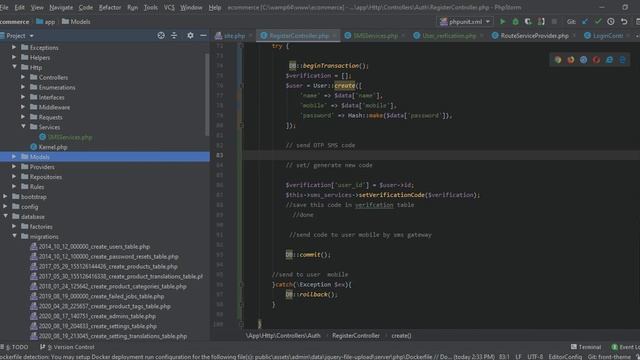Viewport: 640px width, 360px height.
Task: Expand the Providers folder
Action: pyautogui.click(x=14, y=167)
